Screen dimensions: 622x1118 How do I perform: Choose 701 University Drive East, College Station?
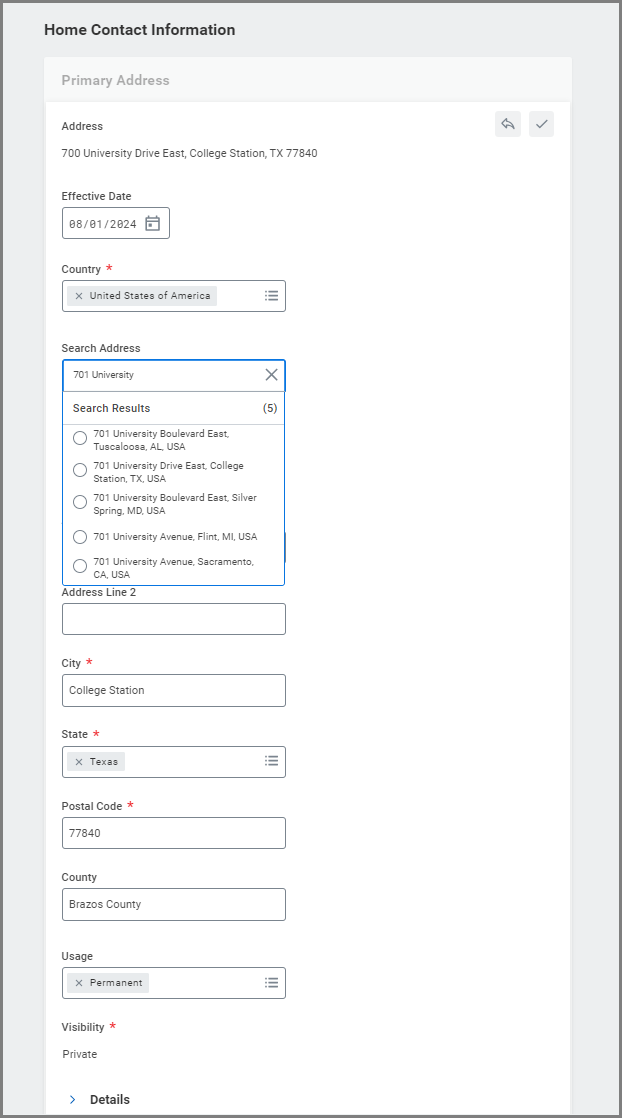[80, 471]
